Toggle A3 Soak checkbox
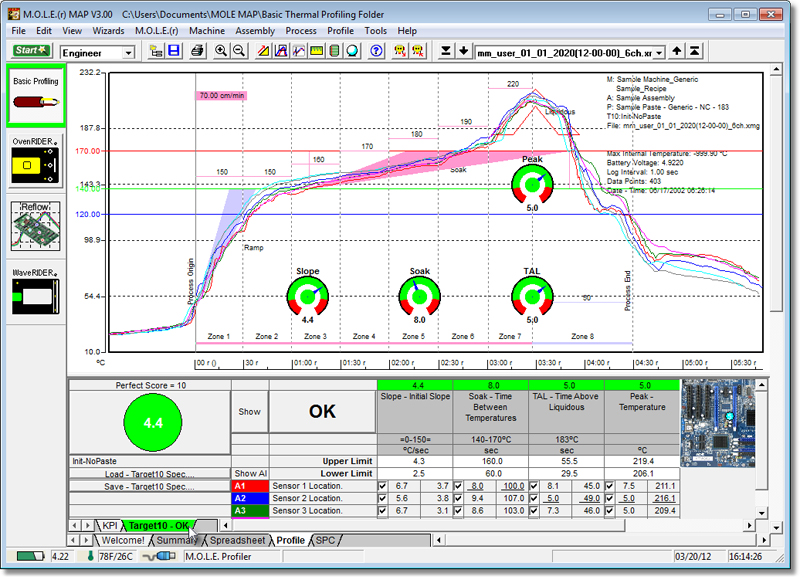This screenshot has width=800, height=578. 458,511
